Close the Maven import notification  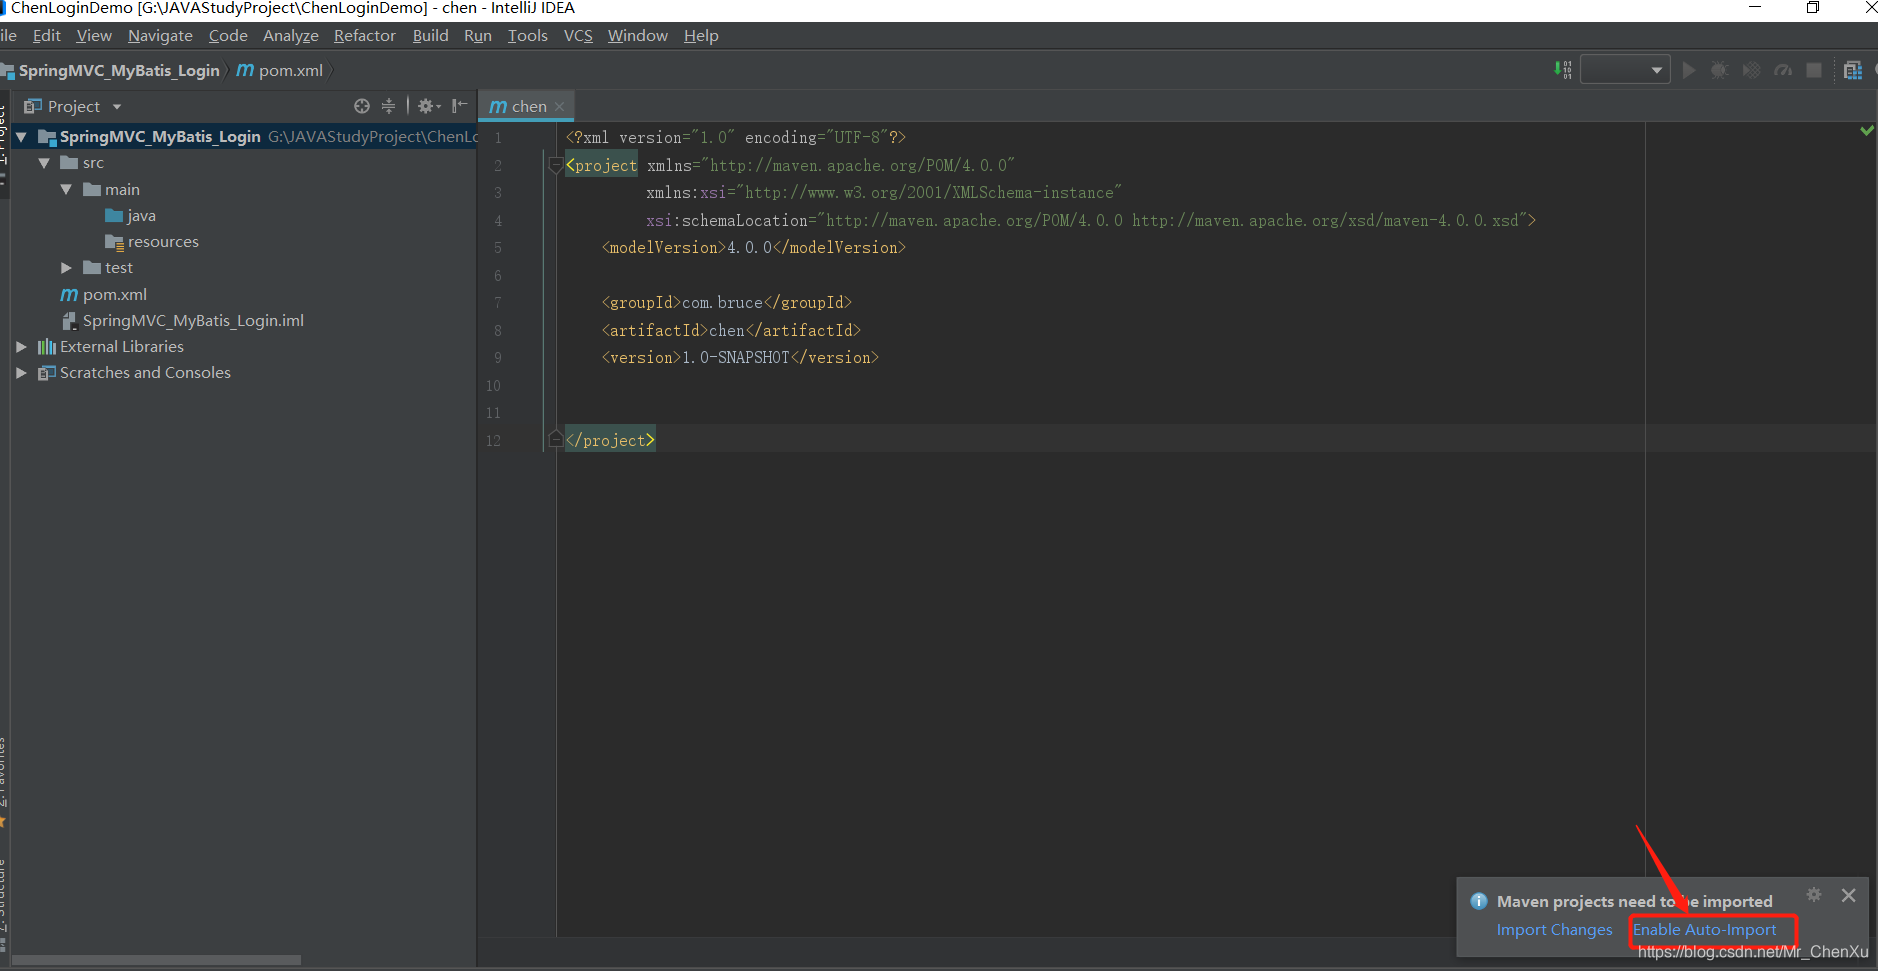(x=1848, y=895)
